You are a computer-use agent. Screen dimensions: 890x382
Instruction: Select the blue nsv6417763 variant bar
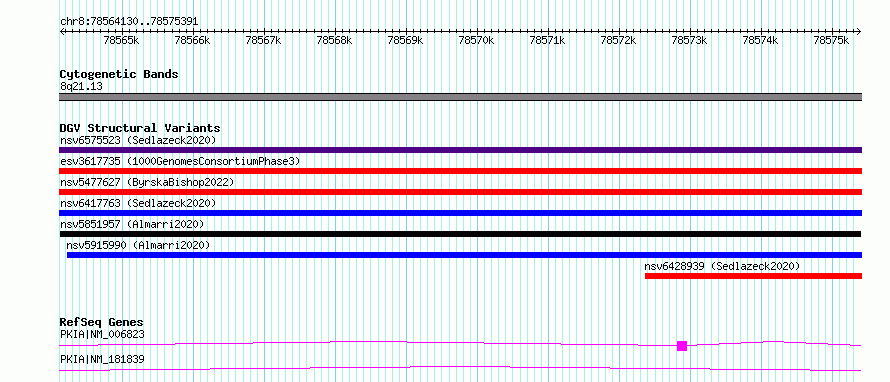pyautogui.click(x=460, y=213)
